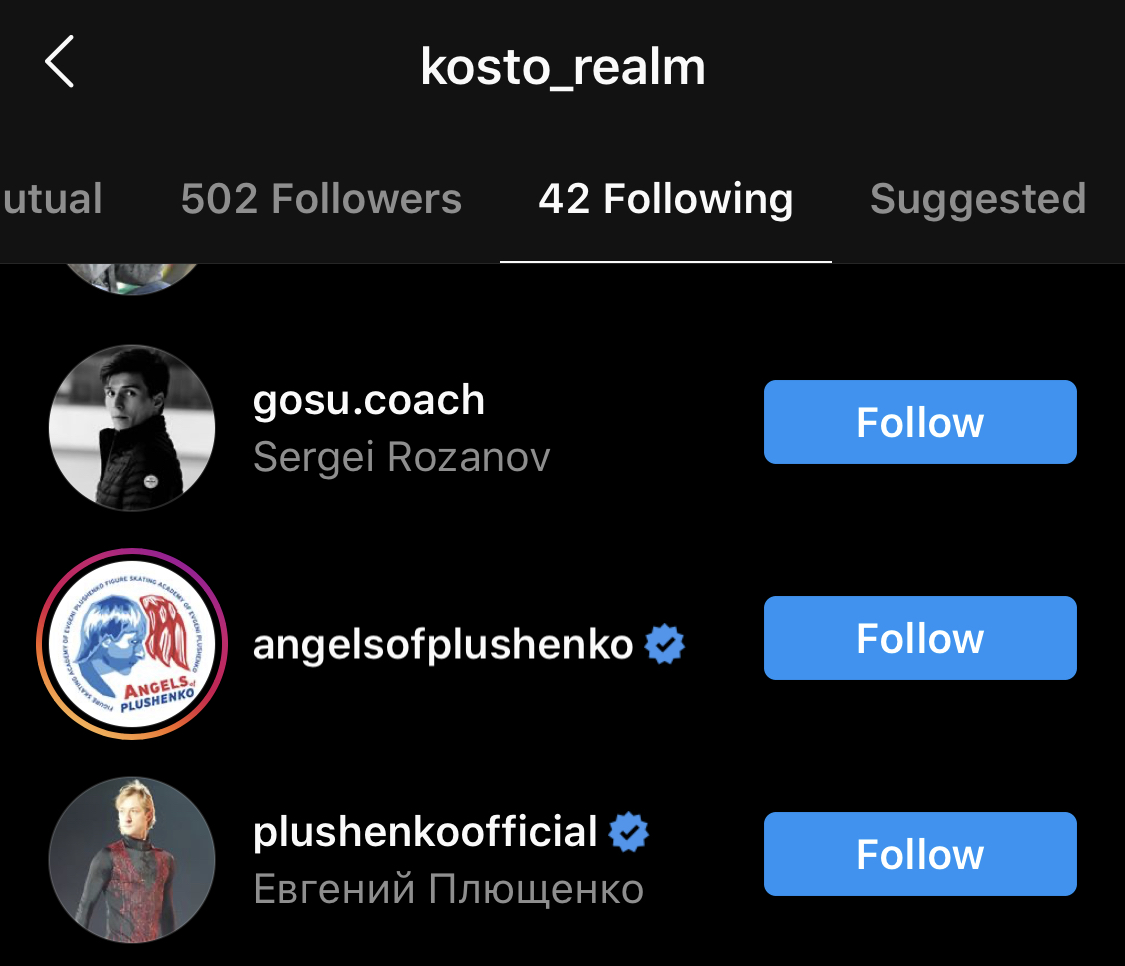Image resolution: width=1125 pixels, height=966 pixels.
Task: Open plushenkoofficial profile picture
Action: [x=132, y=860]
